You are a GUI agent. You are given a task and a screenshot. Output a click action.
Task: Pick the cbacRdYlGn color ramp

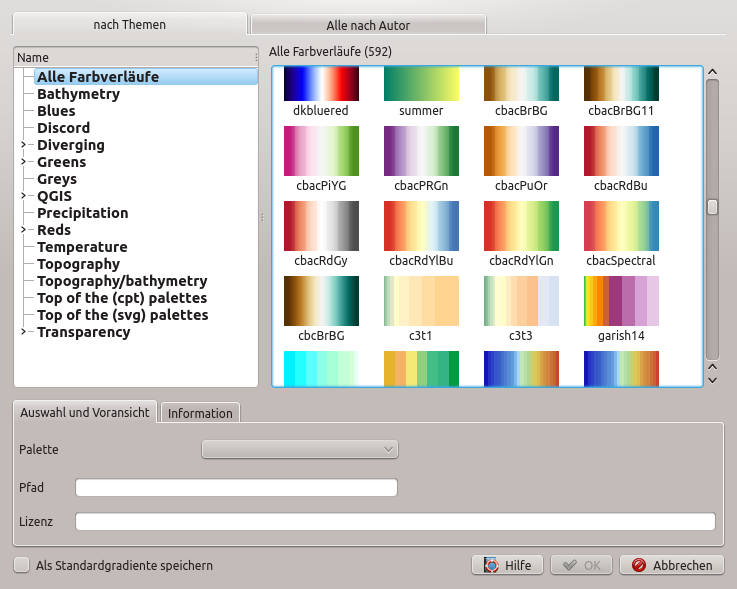(x=521, y=226)
